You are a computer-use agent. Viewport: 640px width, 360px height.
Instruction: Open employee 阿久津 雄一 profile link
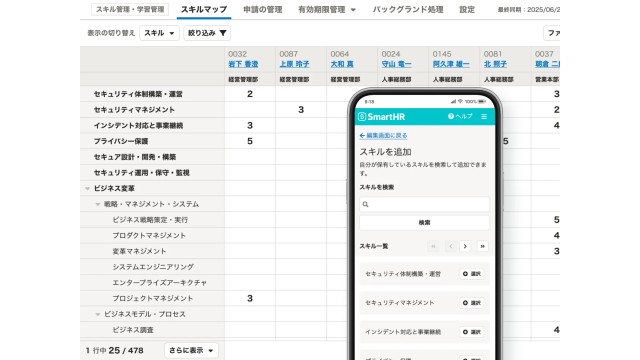click(x=451, y=64)
